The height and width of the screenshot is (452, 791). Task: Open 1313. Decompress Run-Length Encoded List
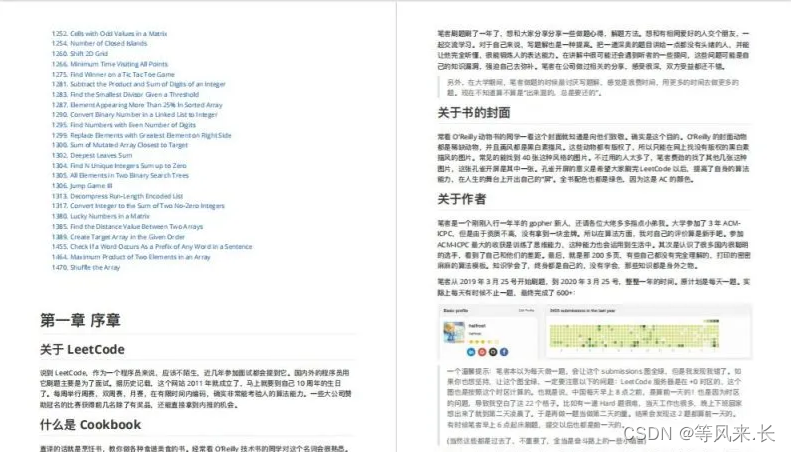pyautogui.click(x=117, y=196)
